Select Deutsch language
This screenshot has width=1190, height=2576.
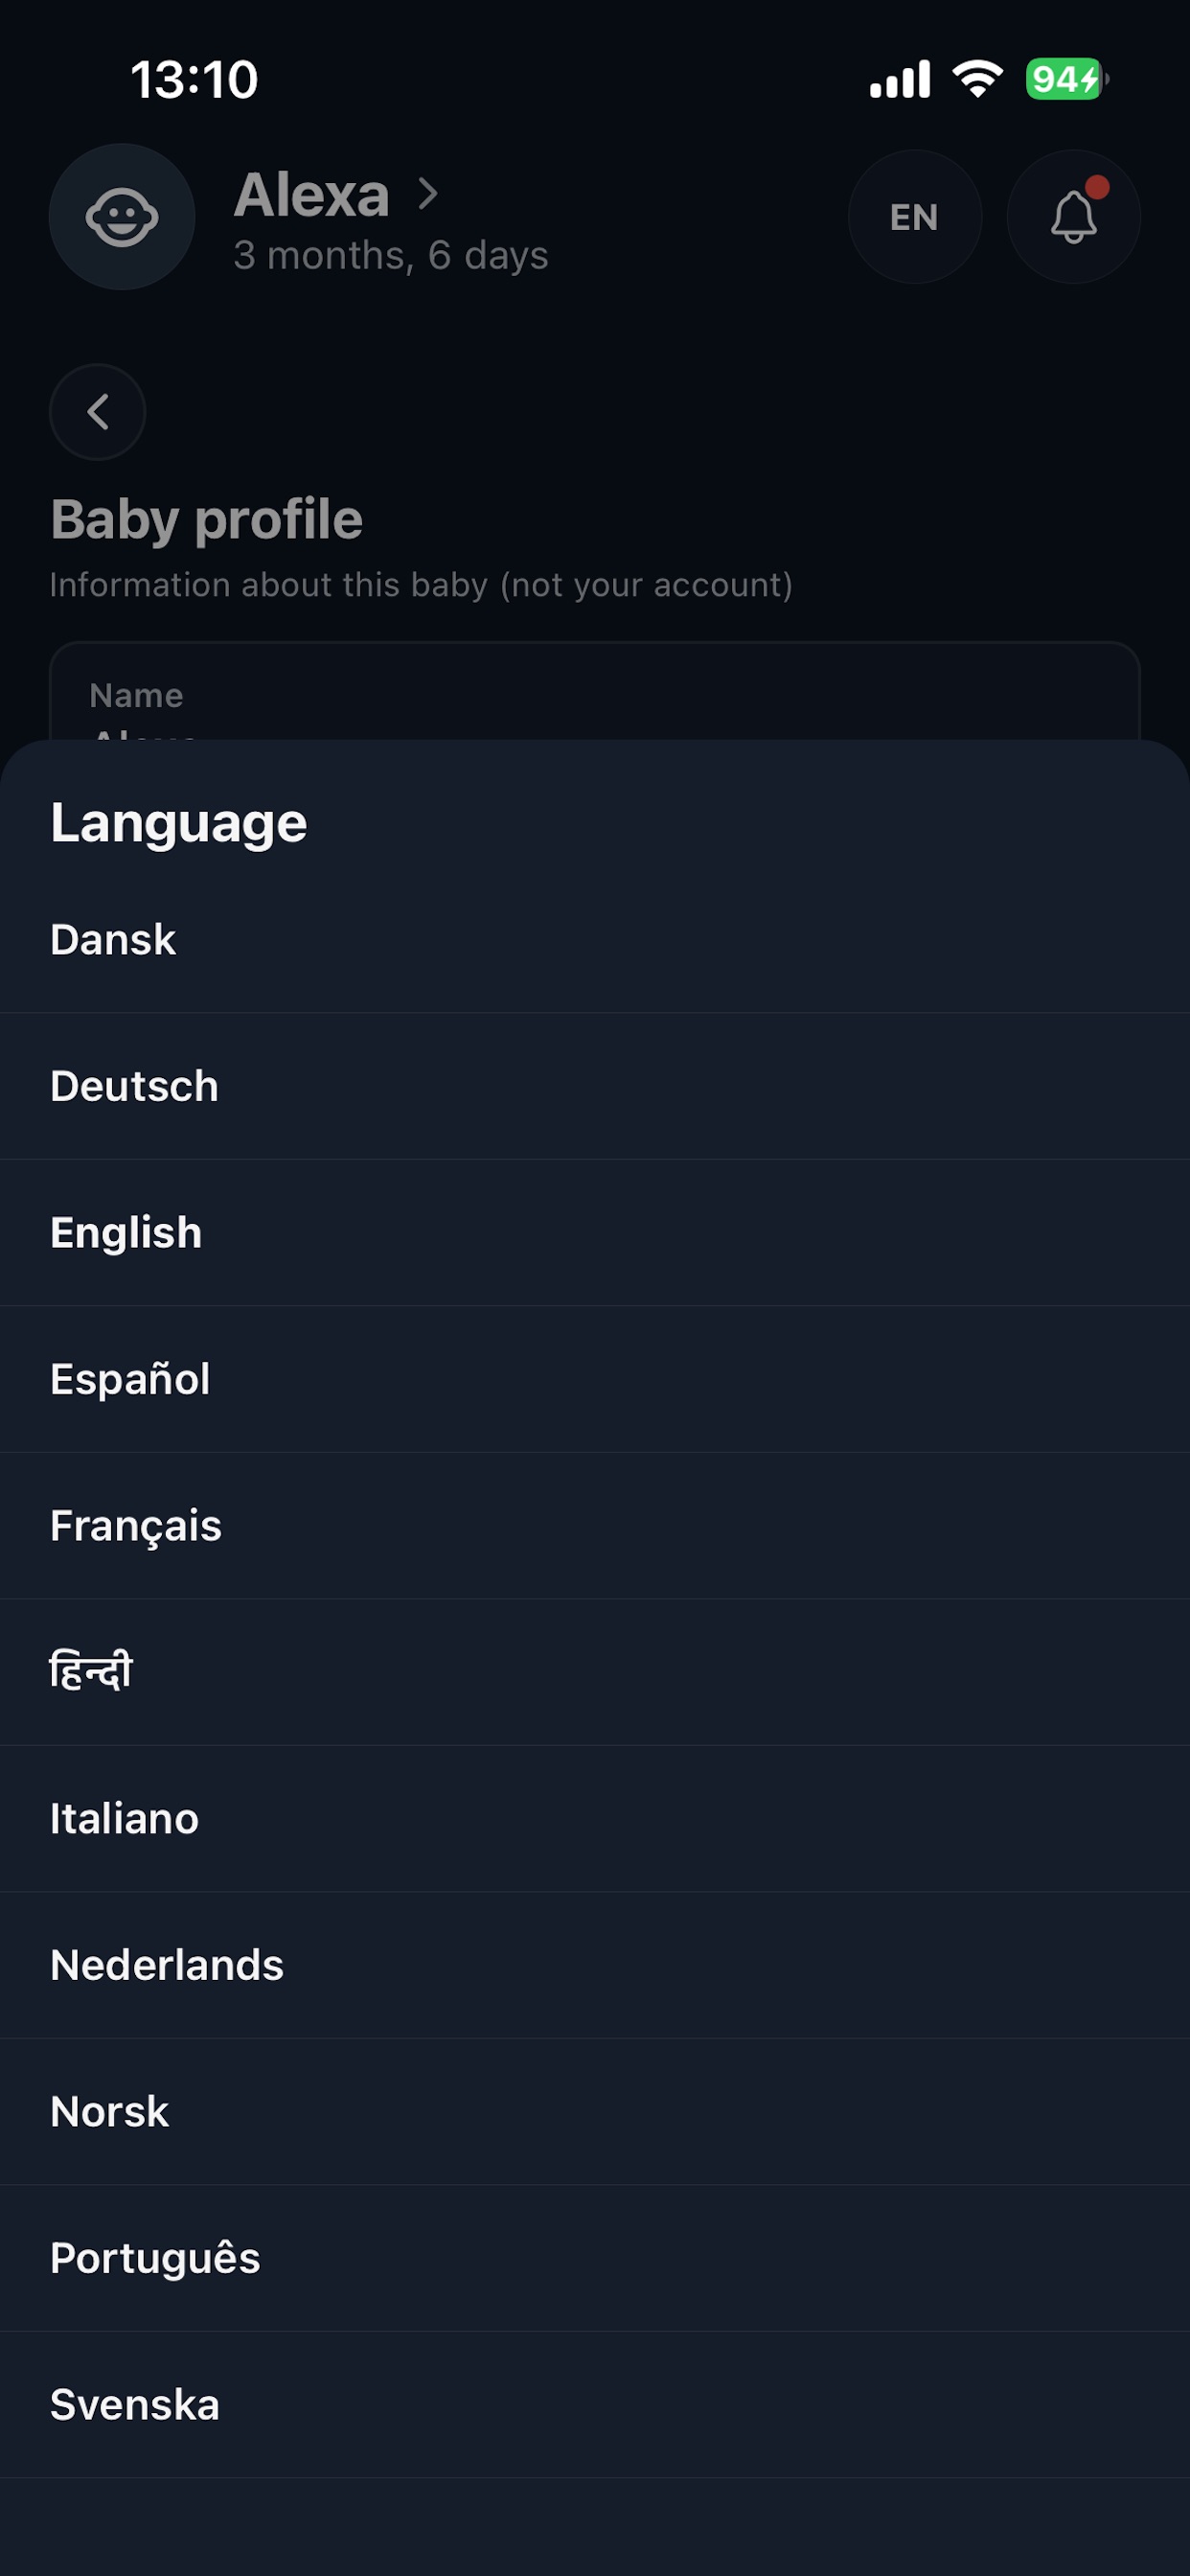pos(595,1087)
